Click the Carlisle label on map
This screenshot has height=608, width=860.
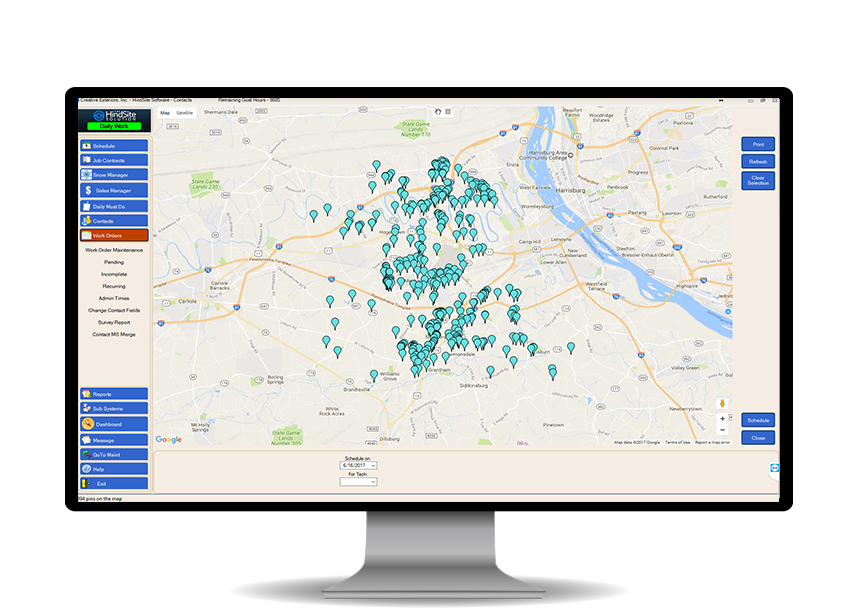187,301
